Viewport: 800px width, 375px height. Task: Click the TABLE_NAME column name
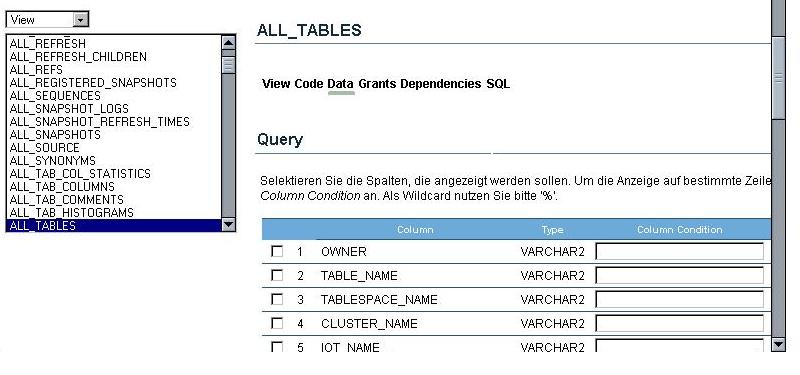pyautogui.click(x=359, y=276)
